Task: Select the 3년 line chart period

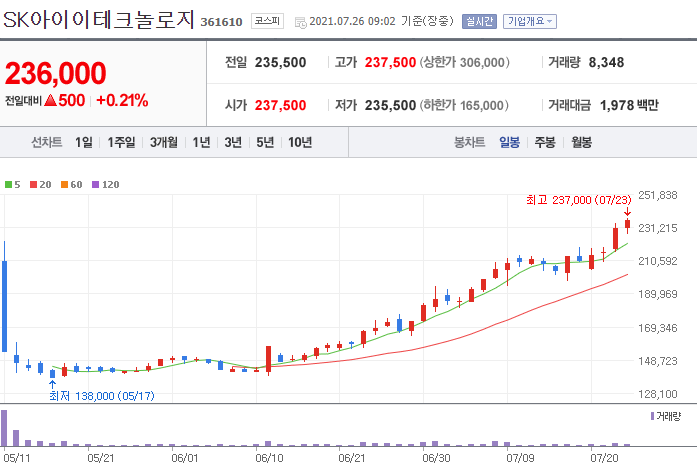Action: [x=233, y=142]
